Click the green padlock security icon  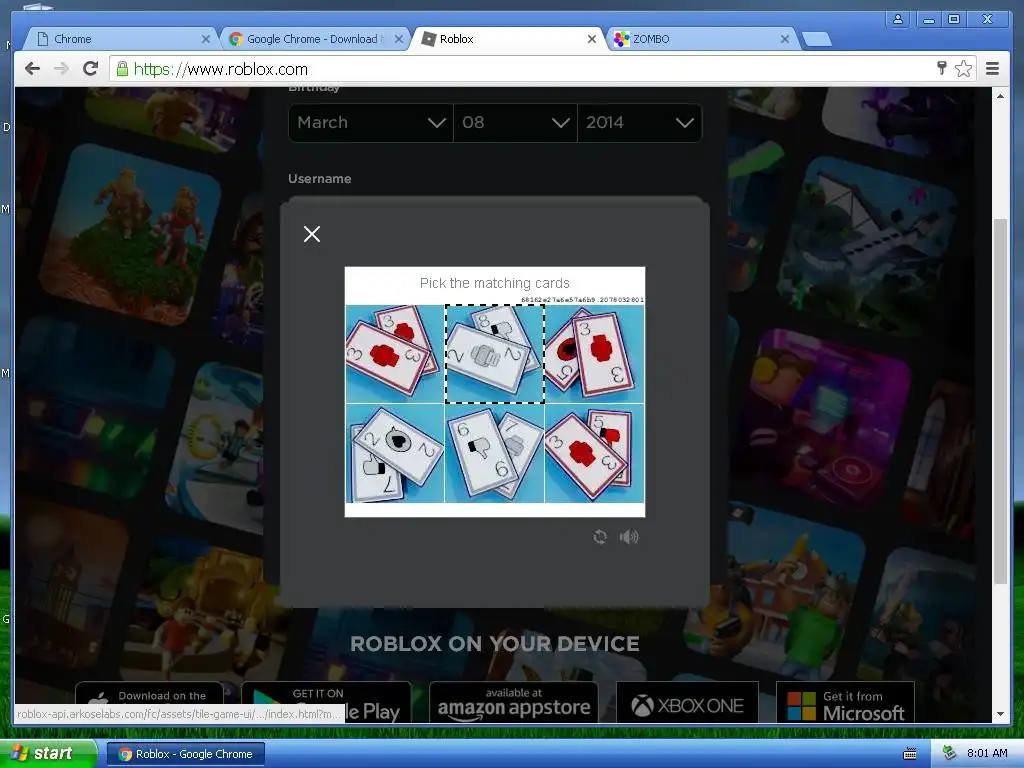point(122,69)
